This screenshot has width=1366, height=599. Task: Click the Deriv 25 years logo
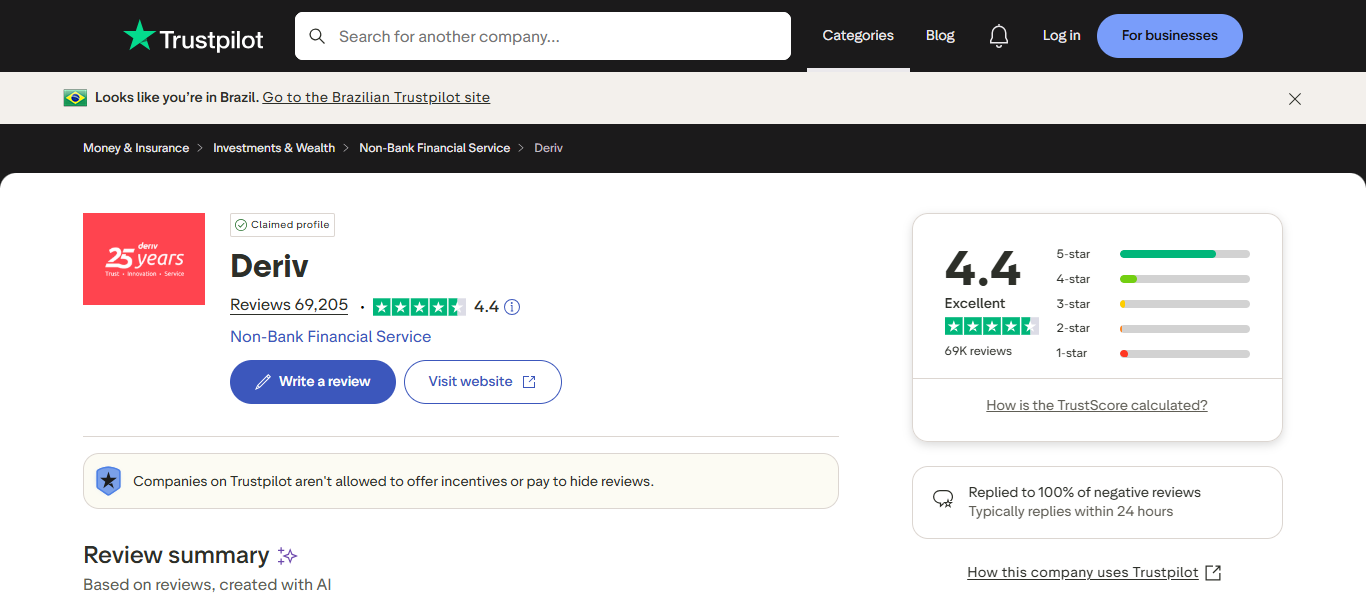coord(144,259)
